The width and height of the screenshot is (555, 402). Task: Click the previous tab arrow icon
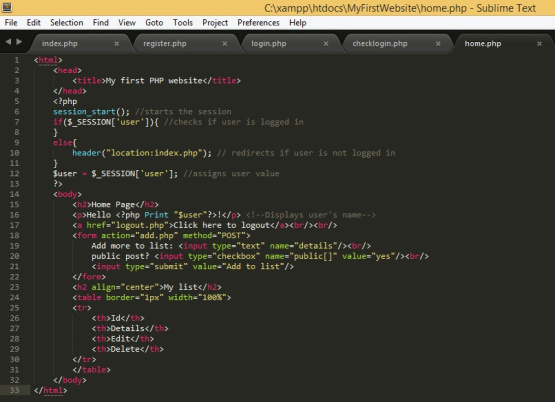(8, 42)
